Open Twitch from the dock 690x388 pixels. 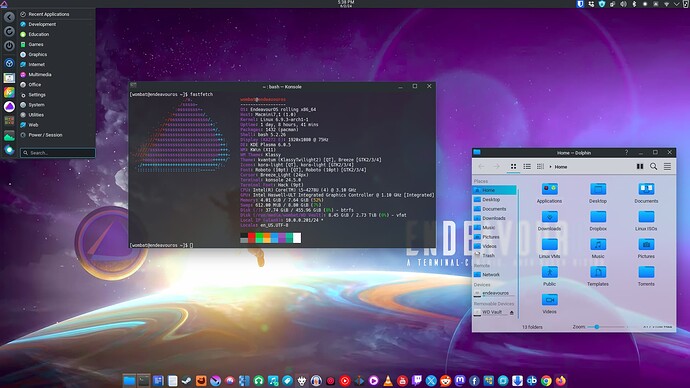[417, 381]
